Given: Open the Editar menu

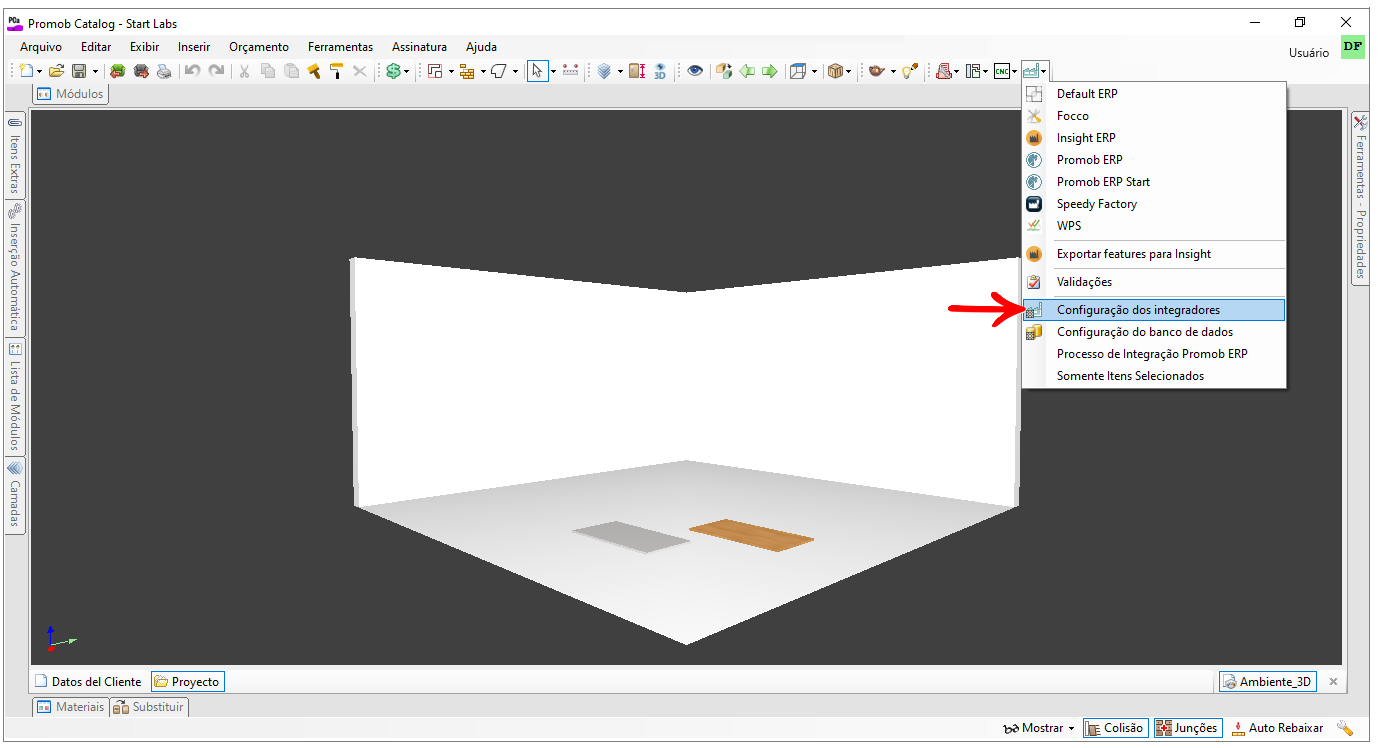Looking at the screenshot, I should point(96,47).
